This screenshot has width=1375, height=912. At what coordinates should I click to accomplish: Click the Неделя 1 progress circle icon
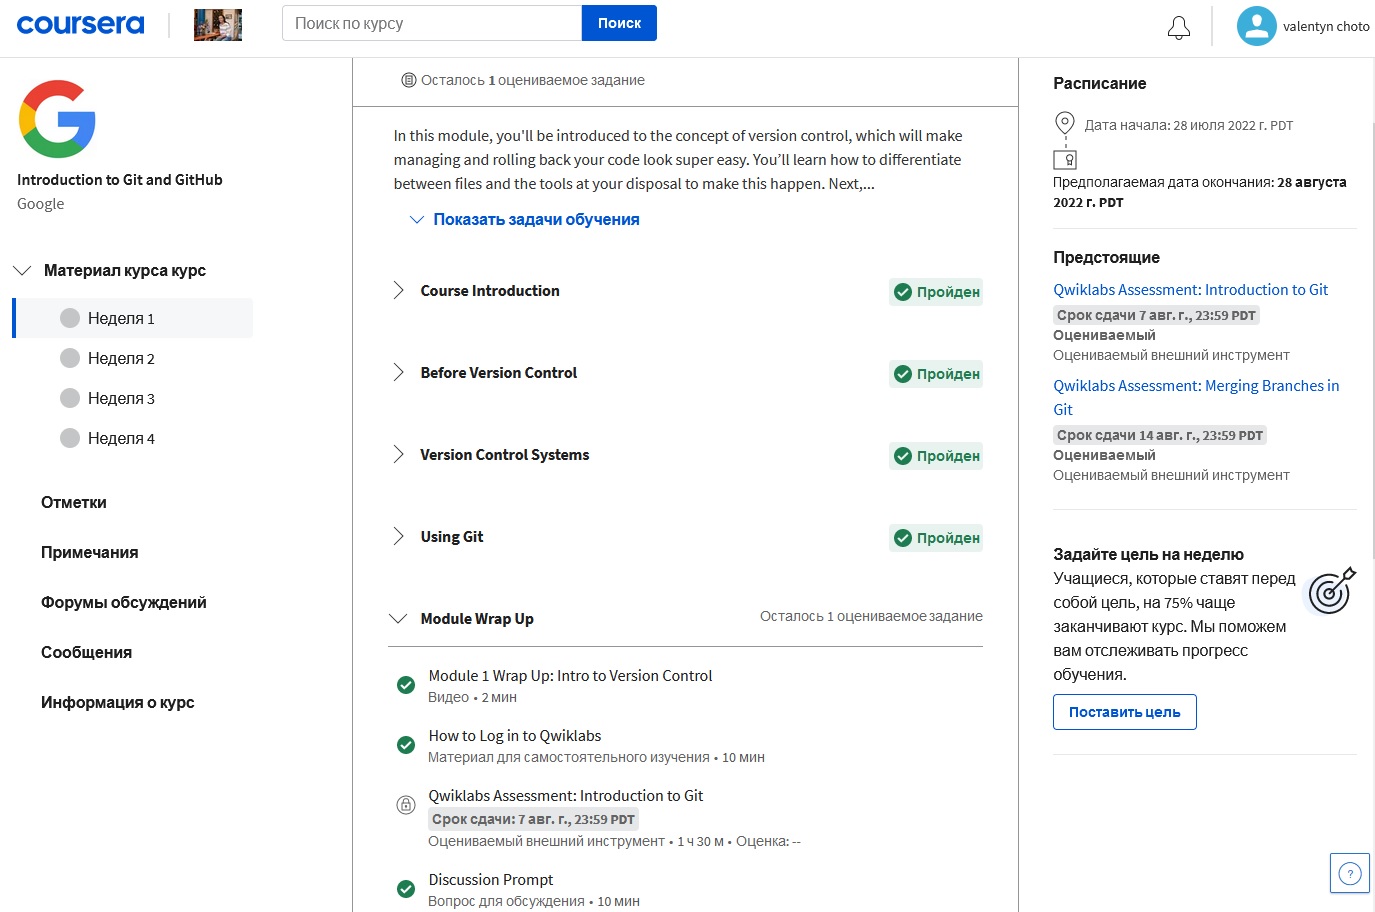[x=70, y=318]
